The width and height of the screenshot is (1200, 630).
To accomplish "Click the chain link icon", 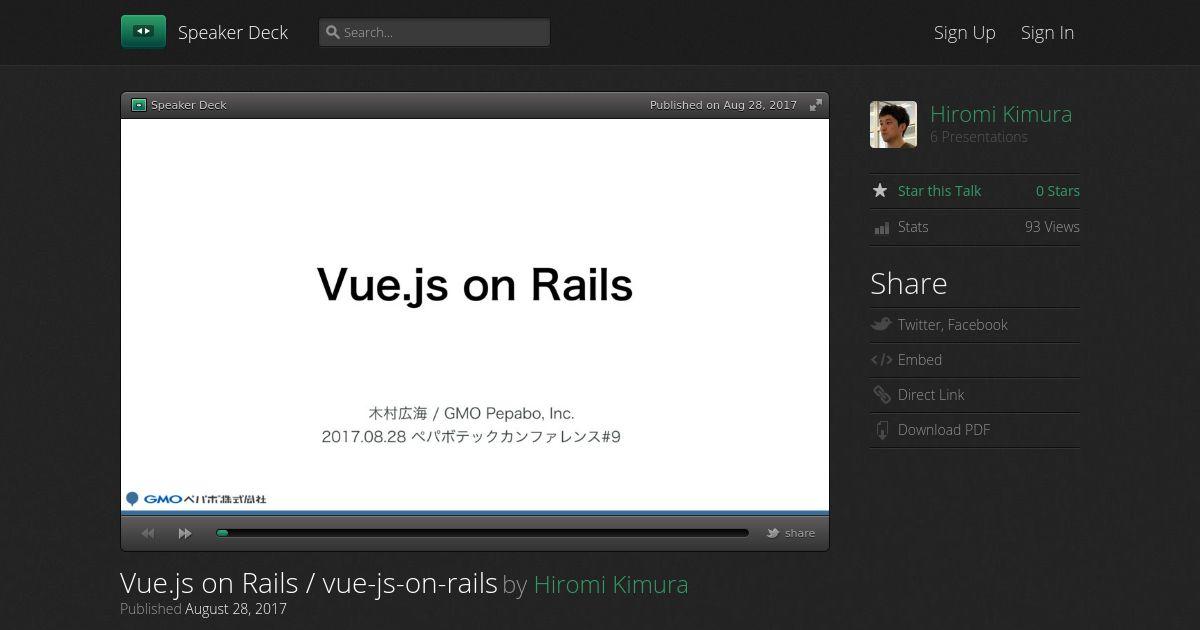I will pos(881,395).
